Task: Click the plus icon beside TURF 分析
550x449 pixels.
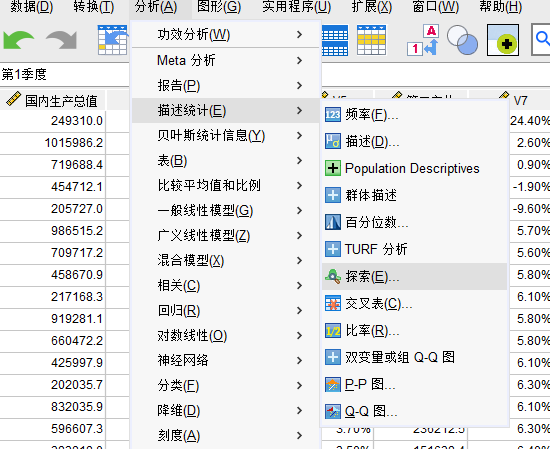Action: tap(333, 249)
